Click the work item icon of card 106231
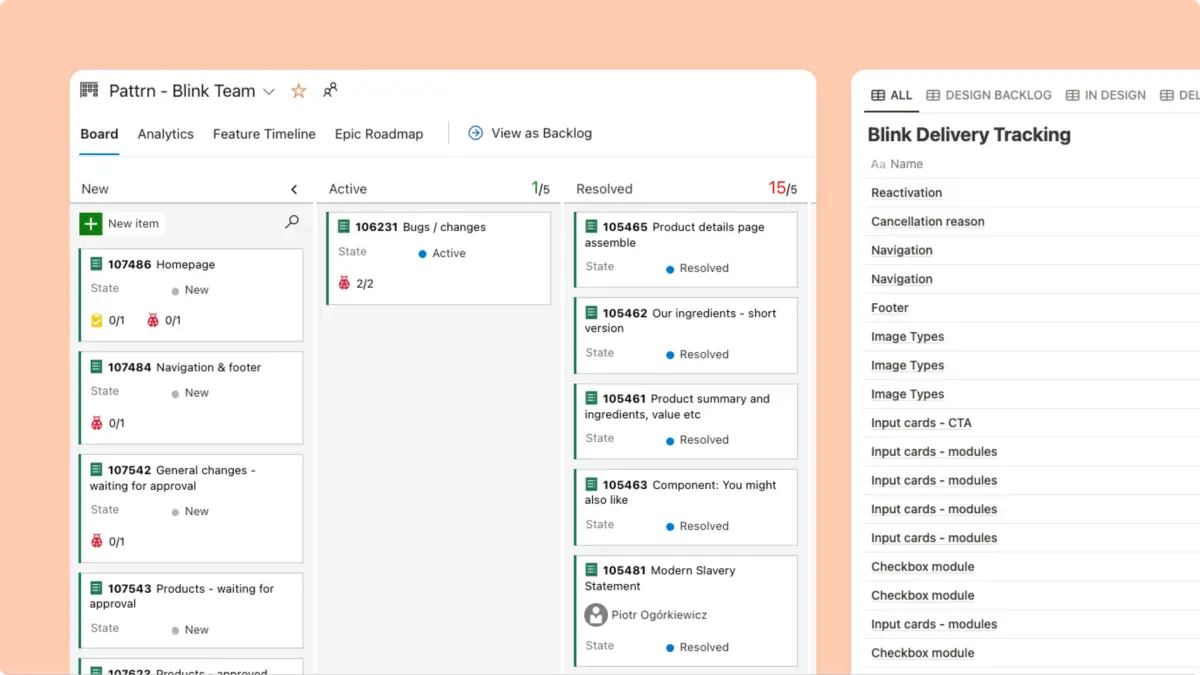The width and height of the screenshot is (1200, 675). pos(344,227)
